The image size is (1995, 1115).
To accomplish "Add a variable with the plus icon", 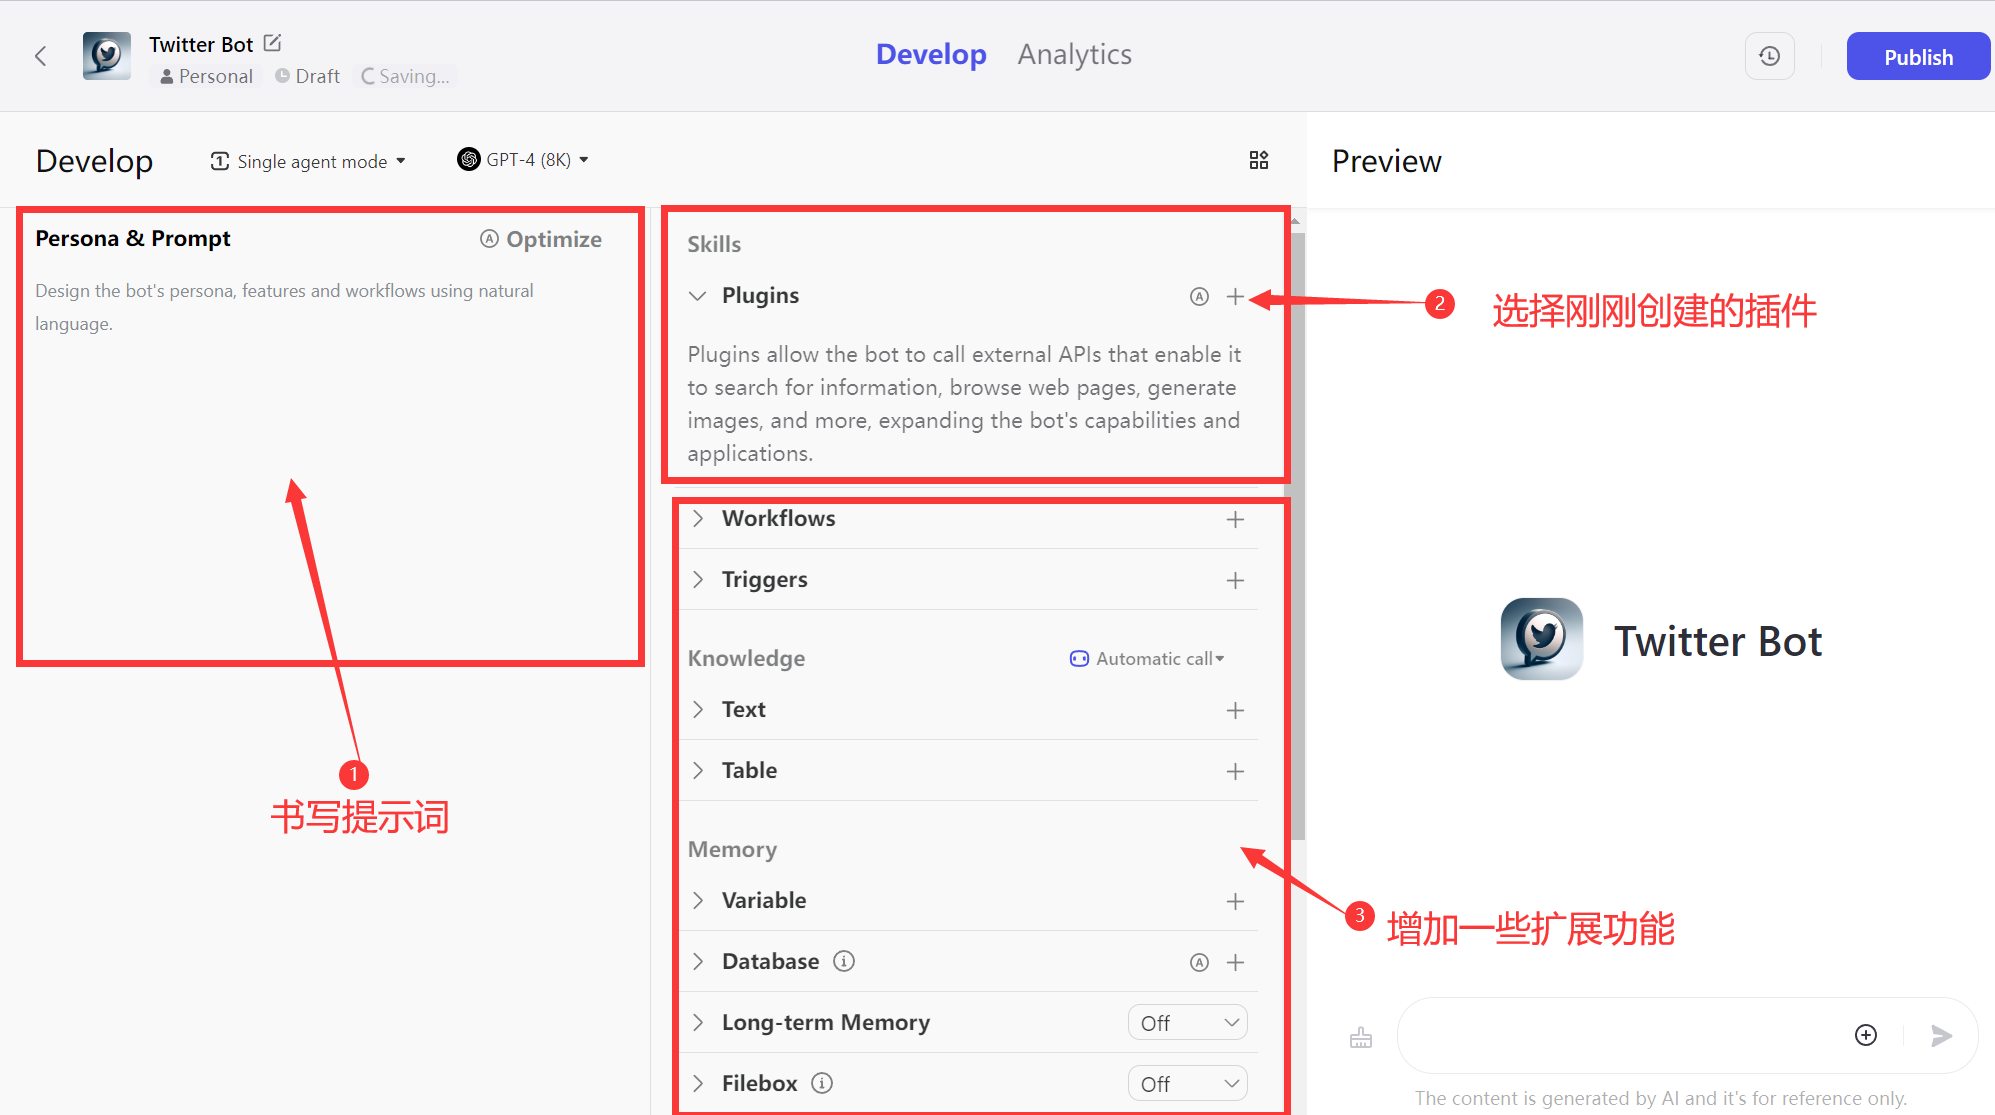I will coord(1235,901).
